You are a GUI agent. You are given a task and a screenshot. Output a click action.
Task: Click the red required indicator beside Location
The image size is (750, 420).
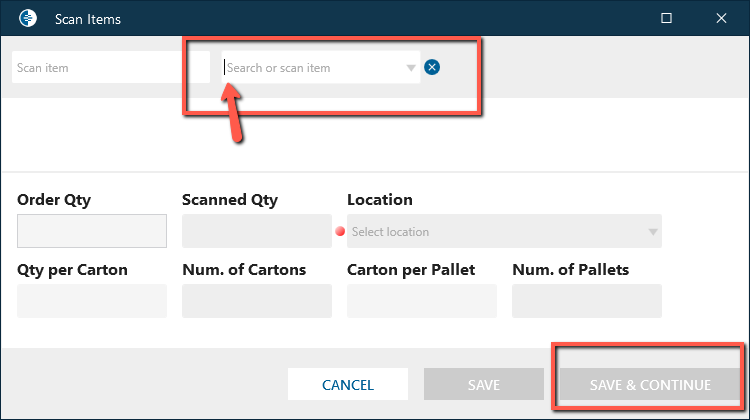[x=340, y=232]
